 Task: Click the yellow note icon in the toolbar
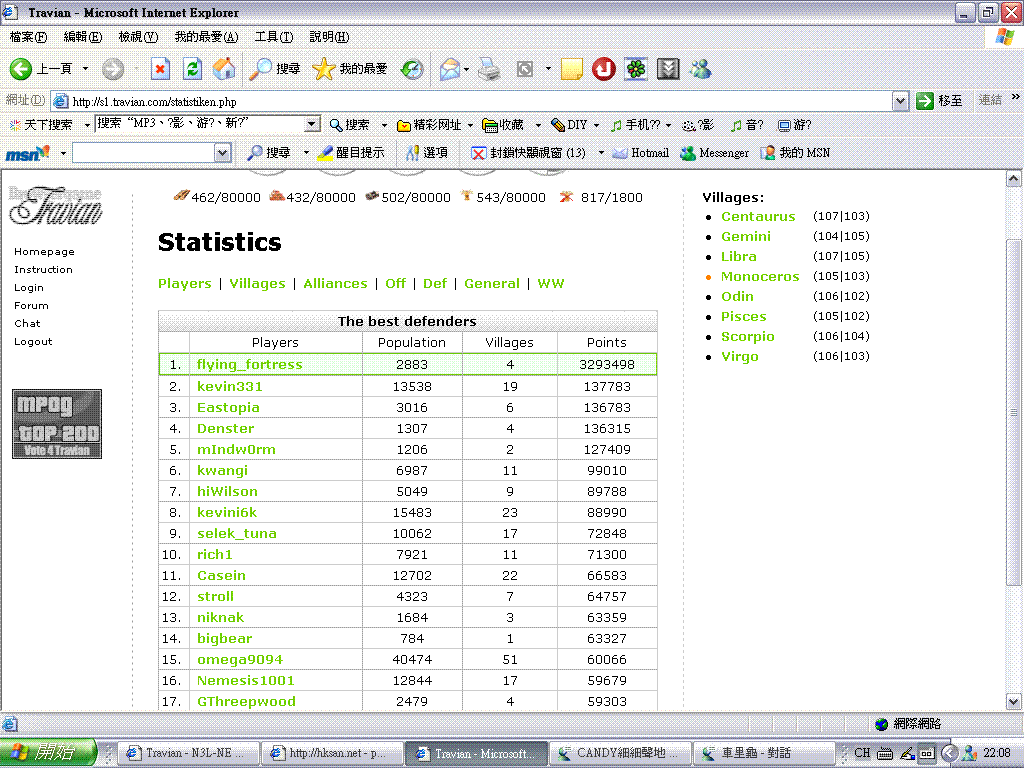571,69
